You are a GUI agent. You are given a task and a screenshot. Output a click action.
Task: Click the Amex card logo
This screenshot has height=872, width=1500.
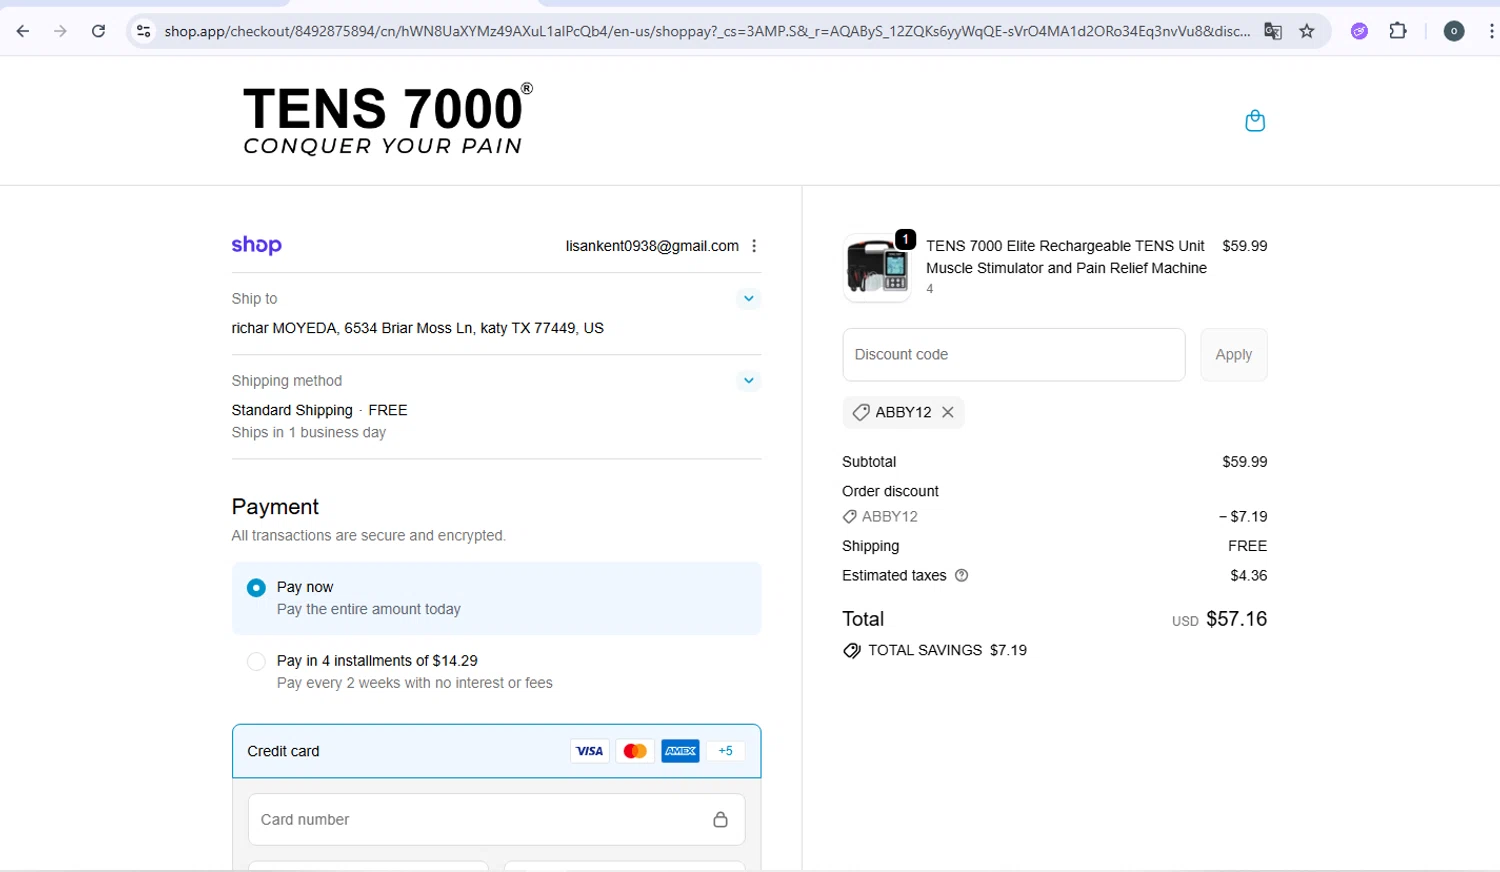pos(680,751)
